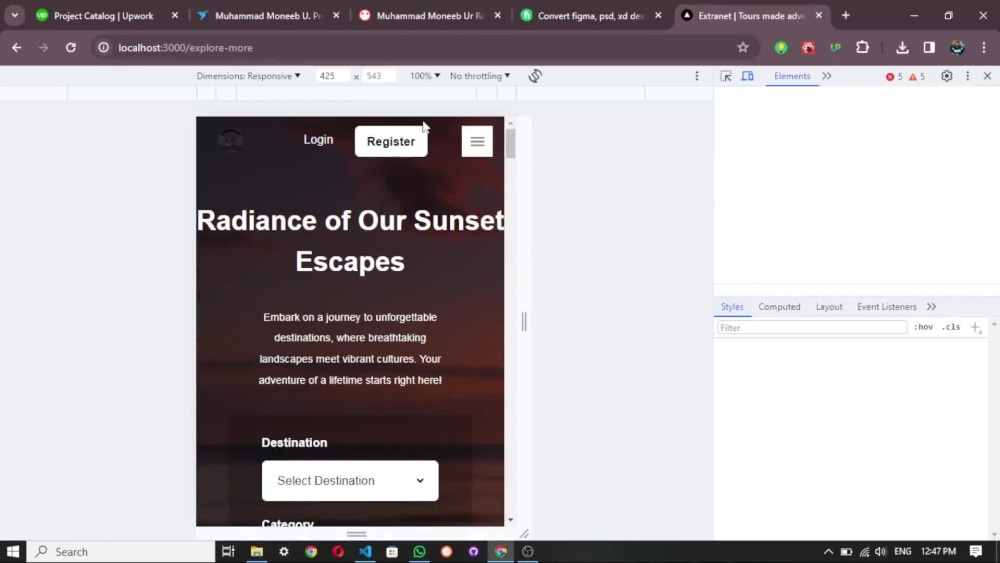Open the Extensions puzzle icon

coord(862,47)
